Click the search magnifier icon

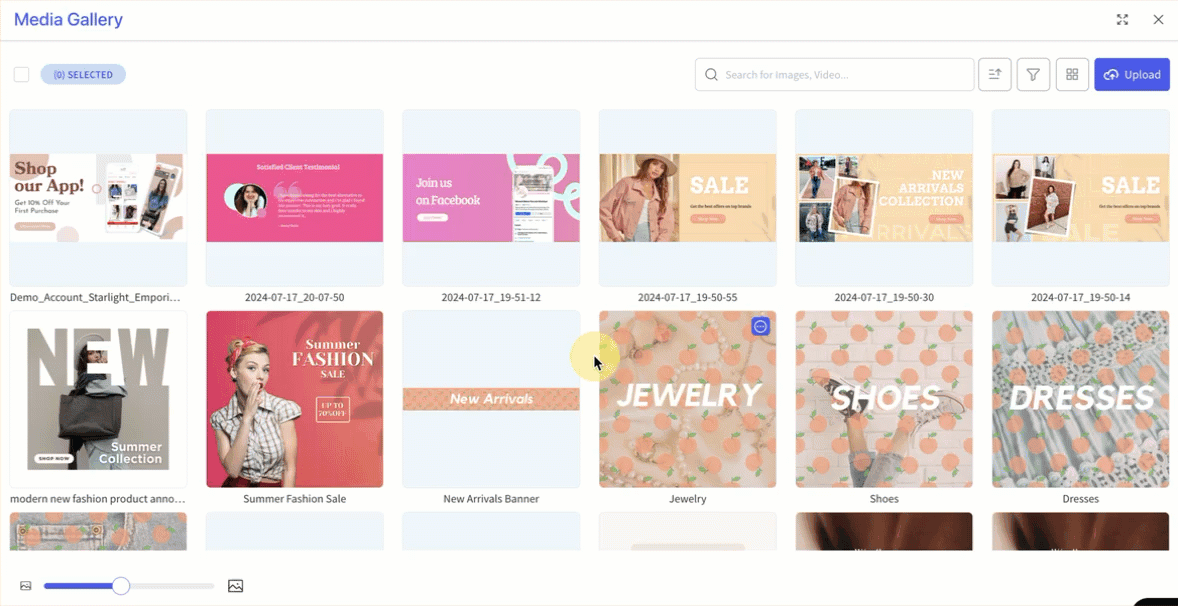pos(711,75)
